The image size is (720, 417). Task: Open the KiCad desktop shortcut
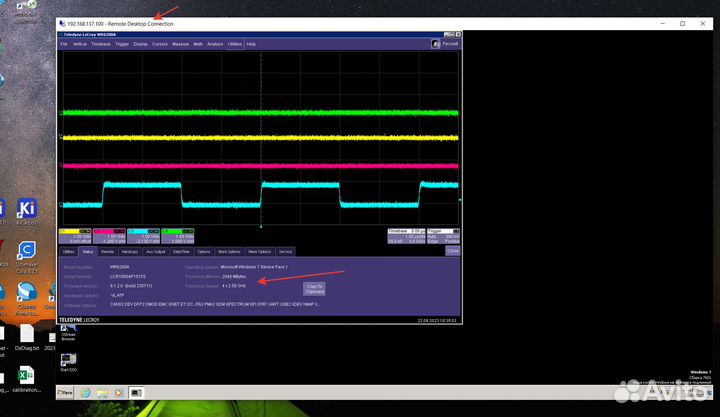click(27, 212)
